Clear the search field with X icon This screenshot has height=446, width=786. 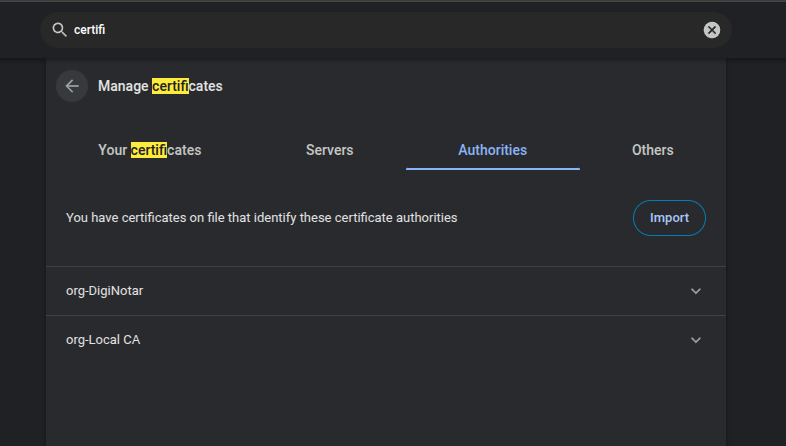pos(711,30)
